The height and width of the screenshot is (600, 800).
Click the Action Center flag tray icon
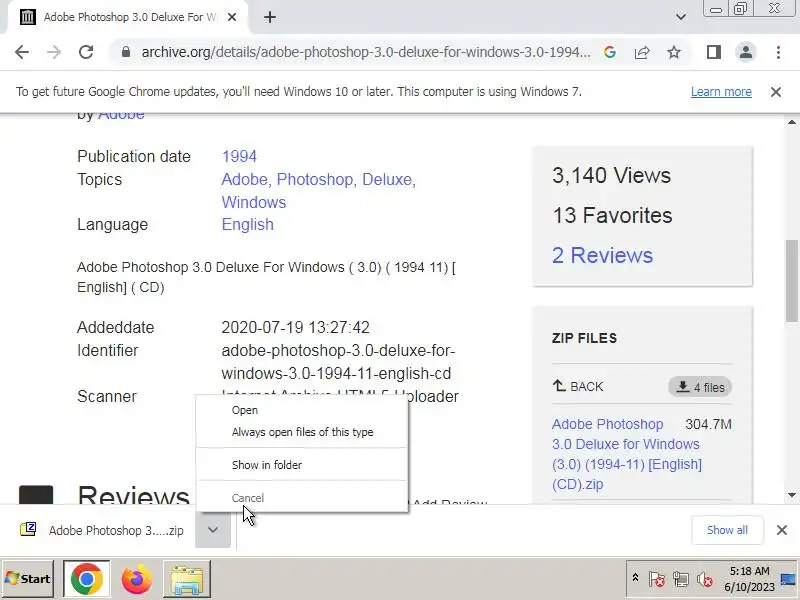tap(656, 579)
